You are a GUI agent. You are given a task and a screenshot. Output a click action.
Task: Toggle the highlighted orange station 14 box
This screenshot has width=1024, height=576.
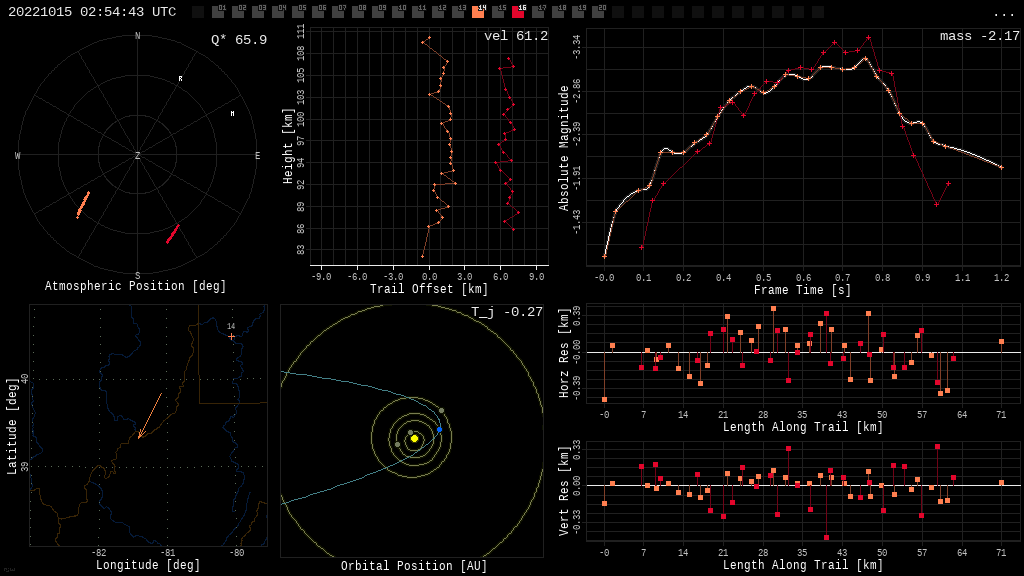click(479, 12)
